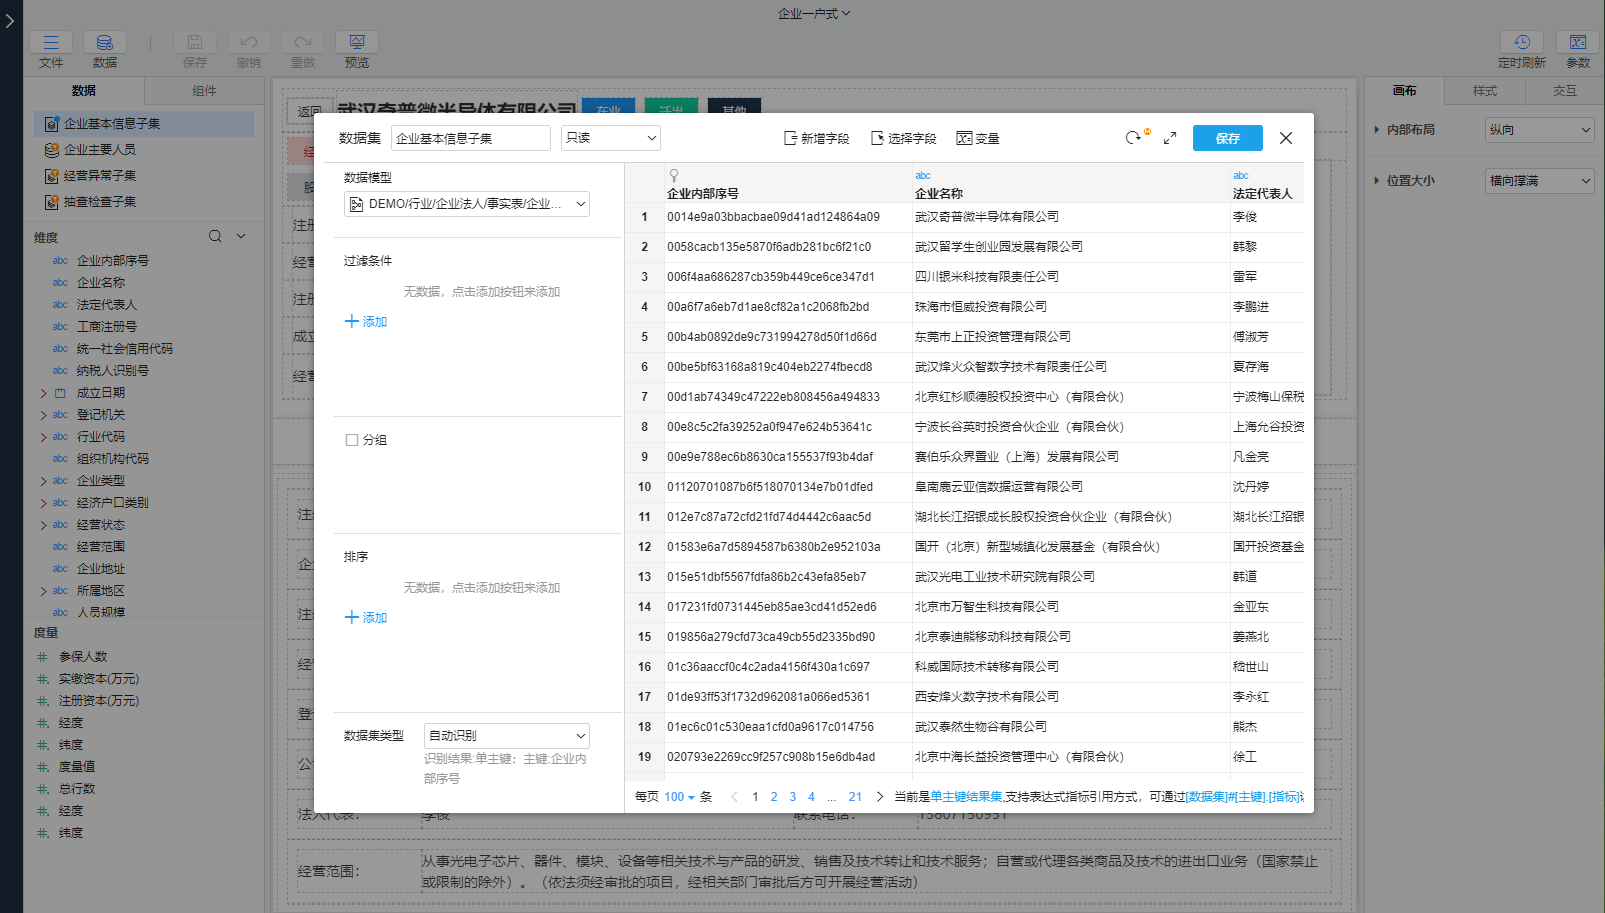Click the refresh data icon in dialog
This screenshot has width=1605, height=913.
(1132, 138)
